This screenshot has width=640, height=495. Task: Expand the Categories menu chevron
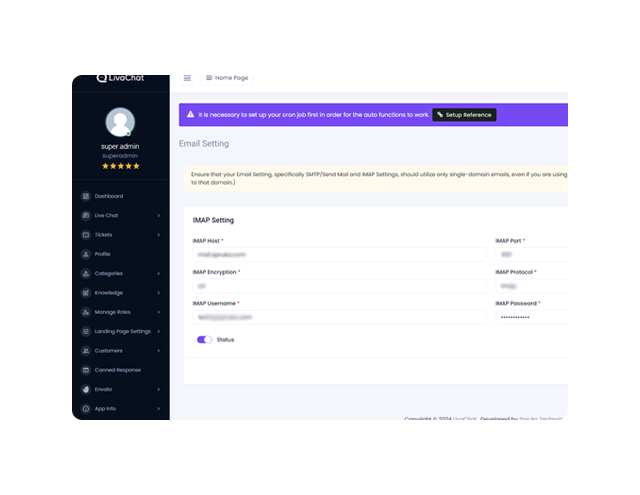tap(159, 273)
